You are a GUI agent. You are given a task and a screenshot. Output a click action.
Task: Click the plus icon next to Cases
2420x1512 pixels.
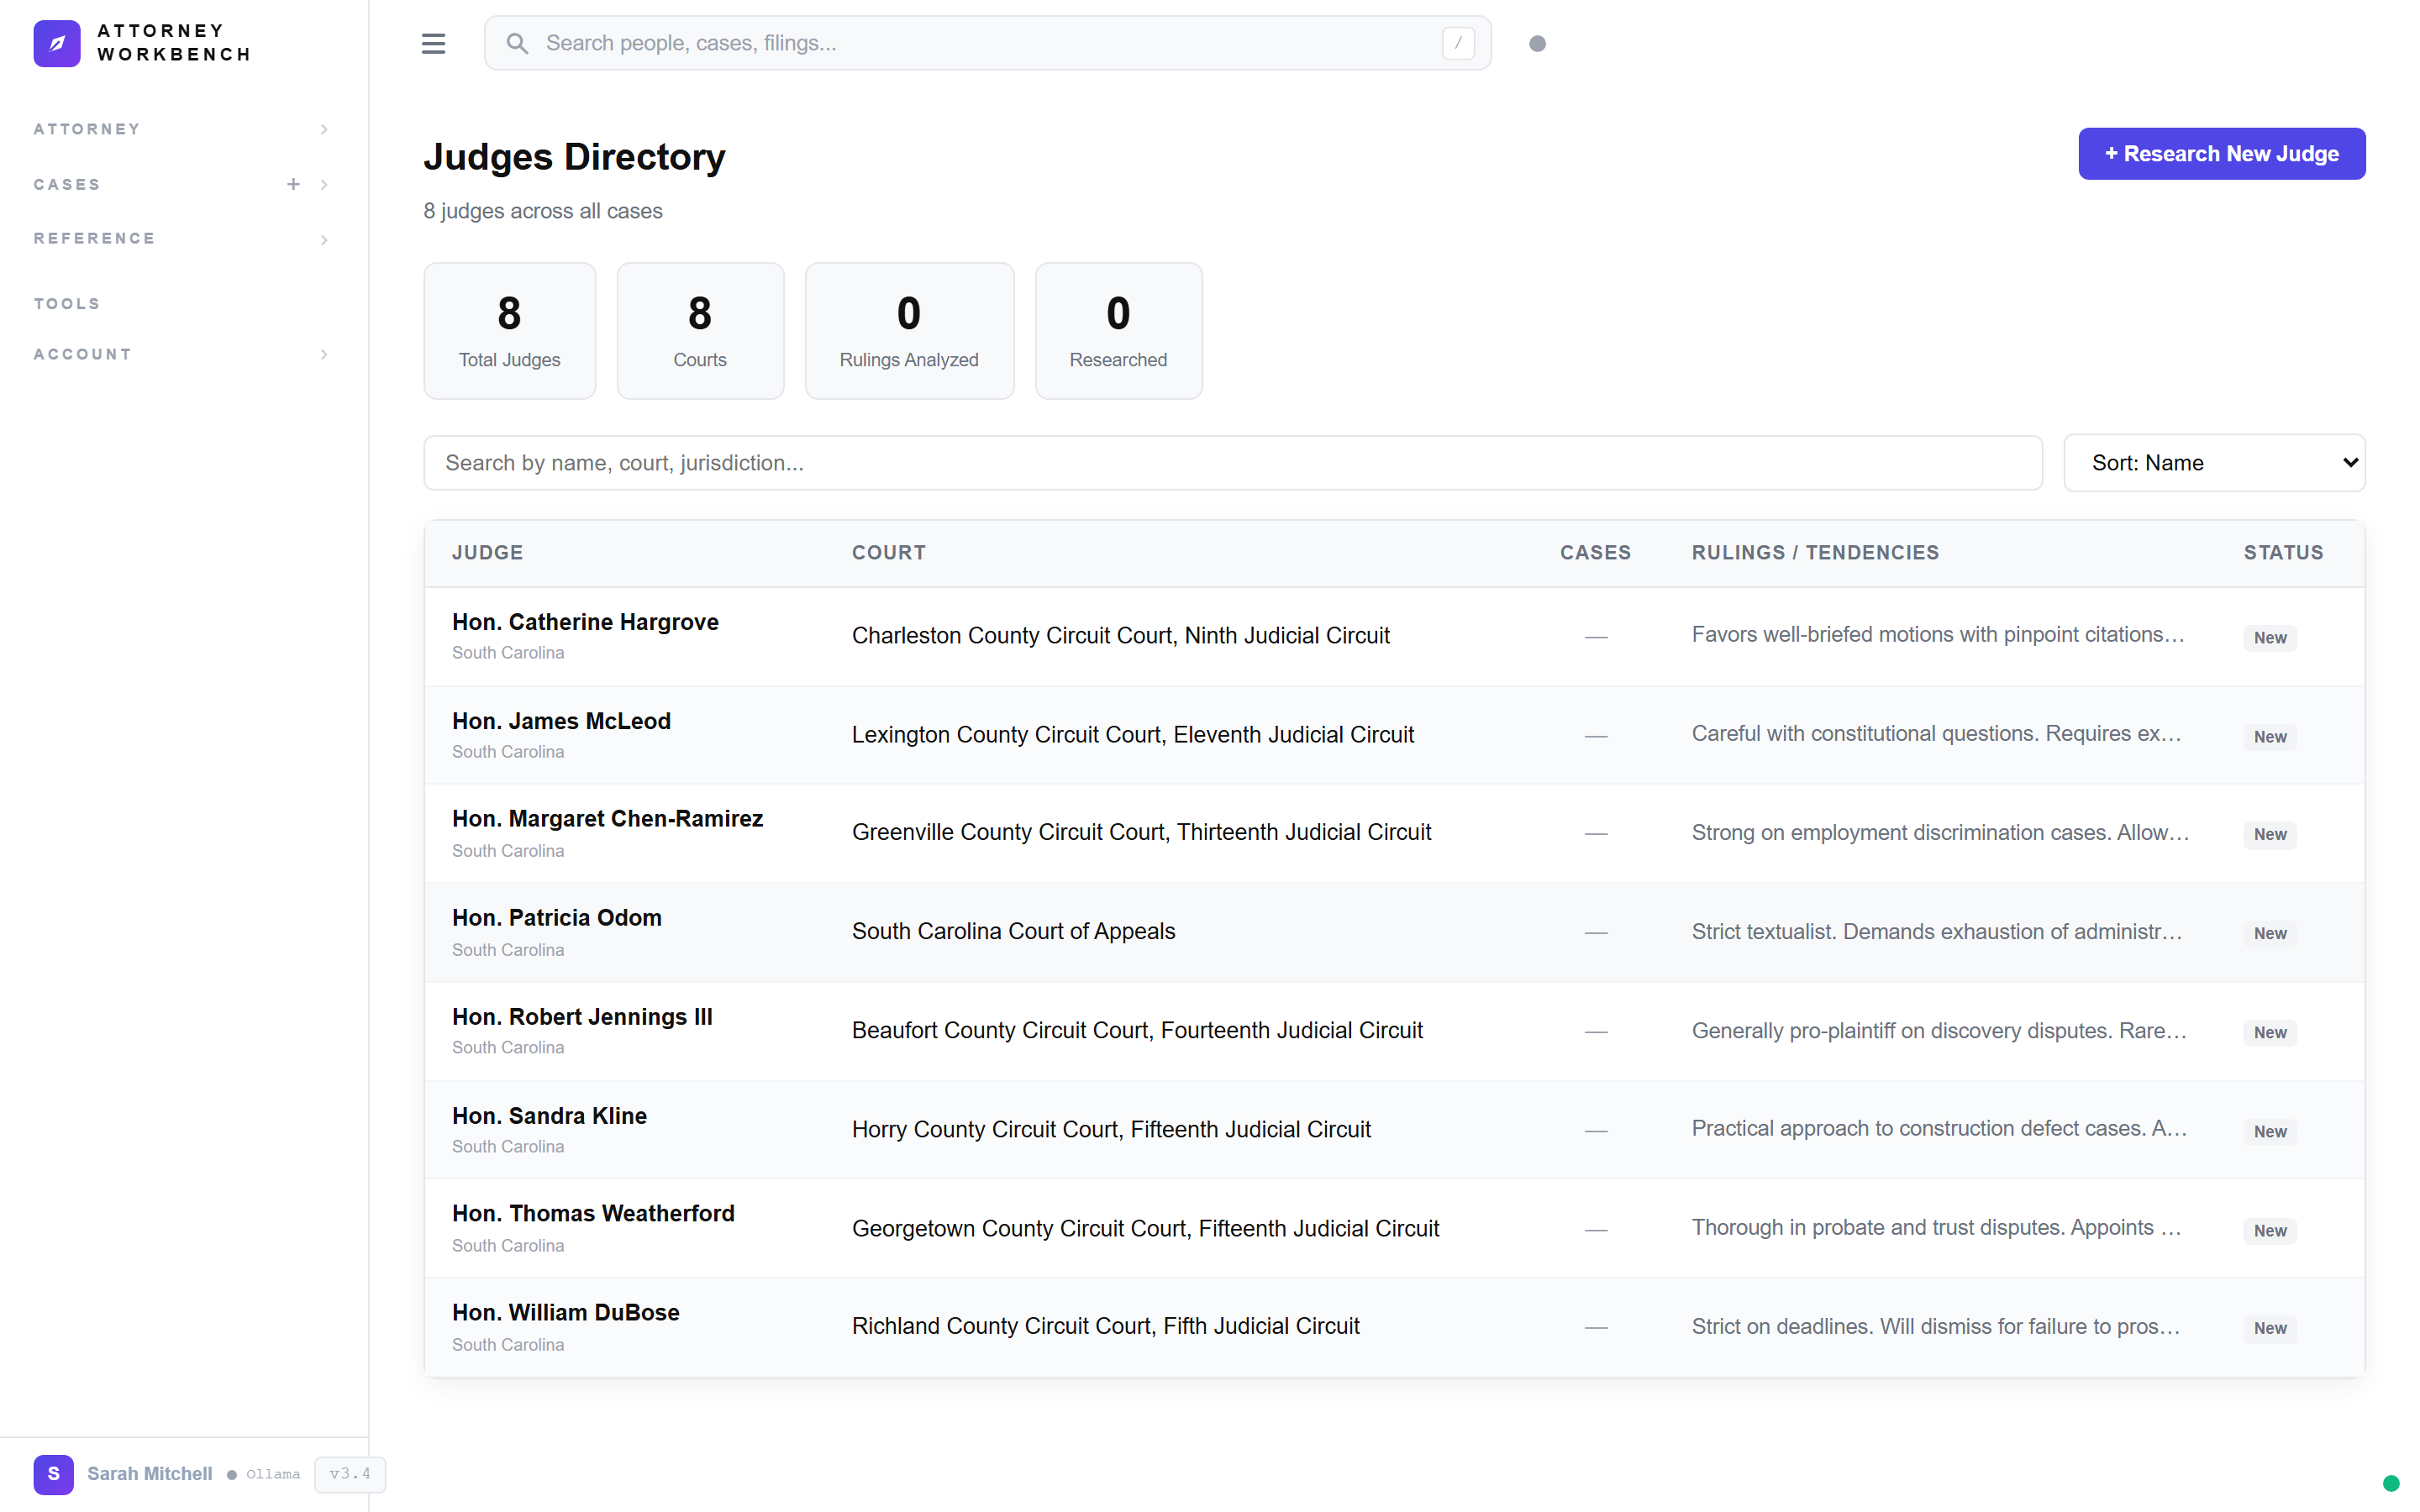point(293,184)
